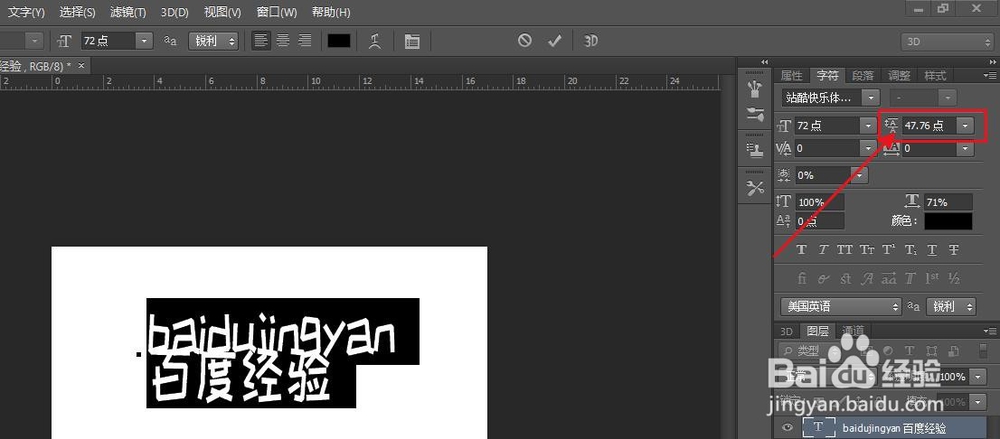Open the 3D workspace switcher dropdown

[x=946, y=41]
